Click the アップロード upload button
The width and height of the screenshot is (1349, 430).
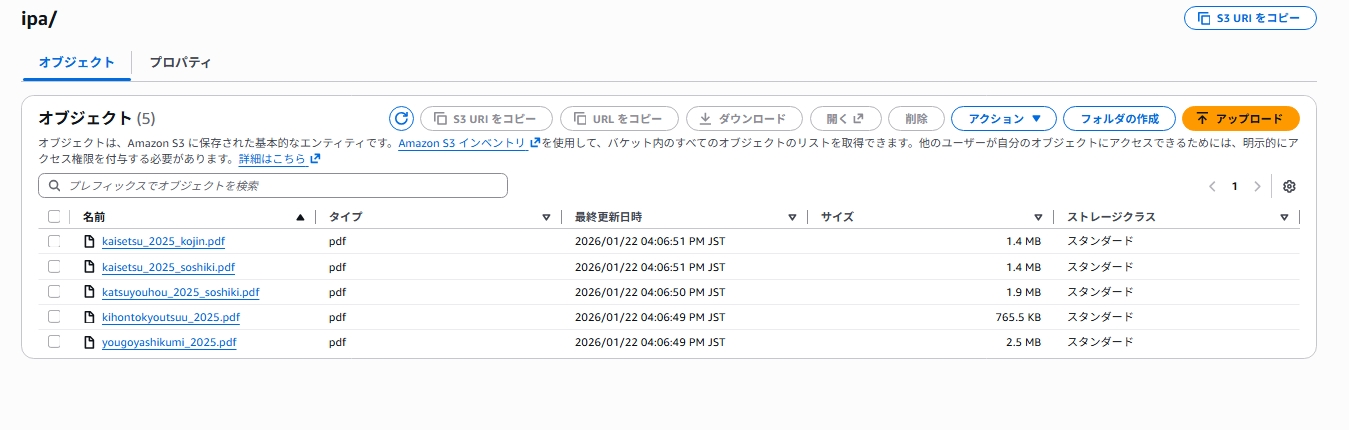[1239, 118]
